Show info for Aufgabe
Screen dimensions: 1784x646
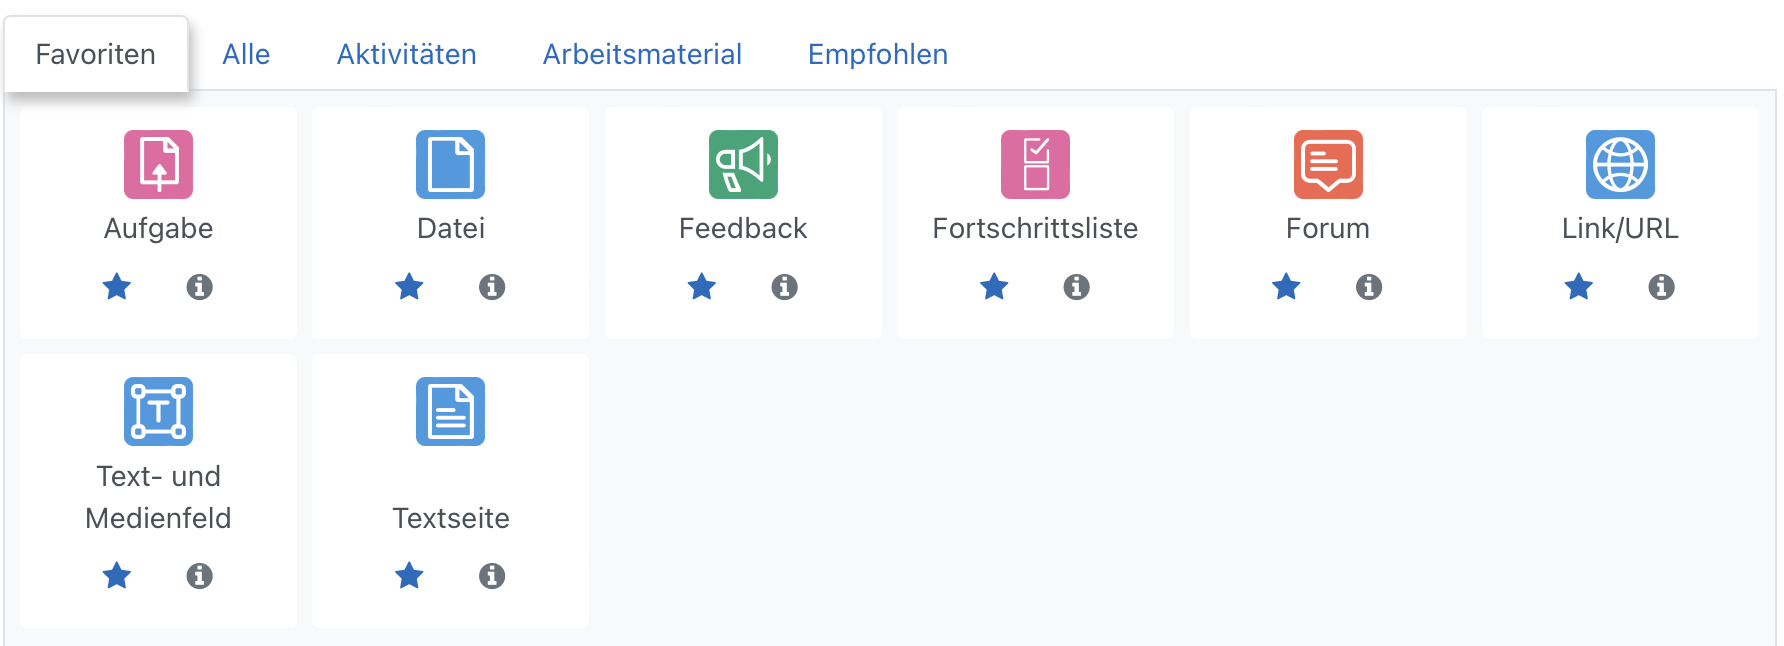[200, 287]
